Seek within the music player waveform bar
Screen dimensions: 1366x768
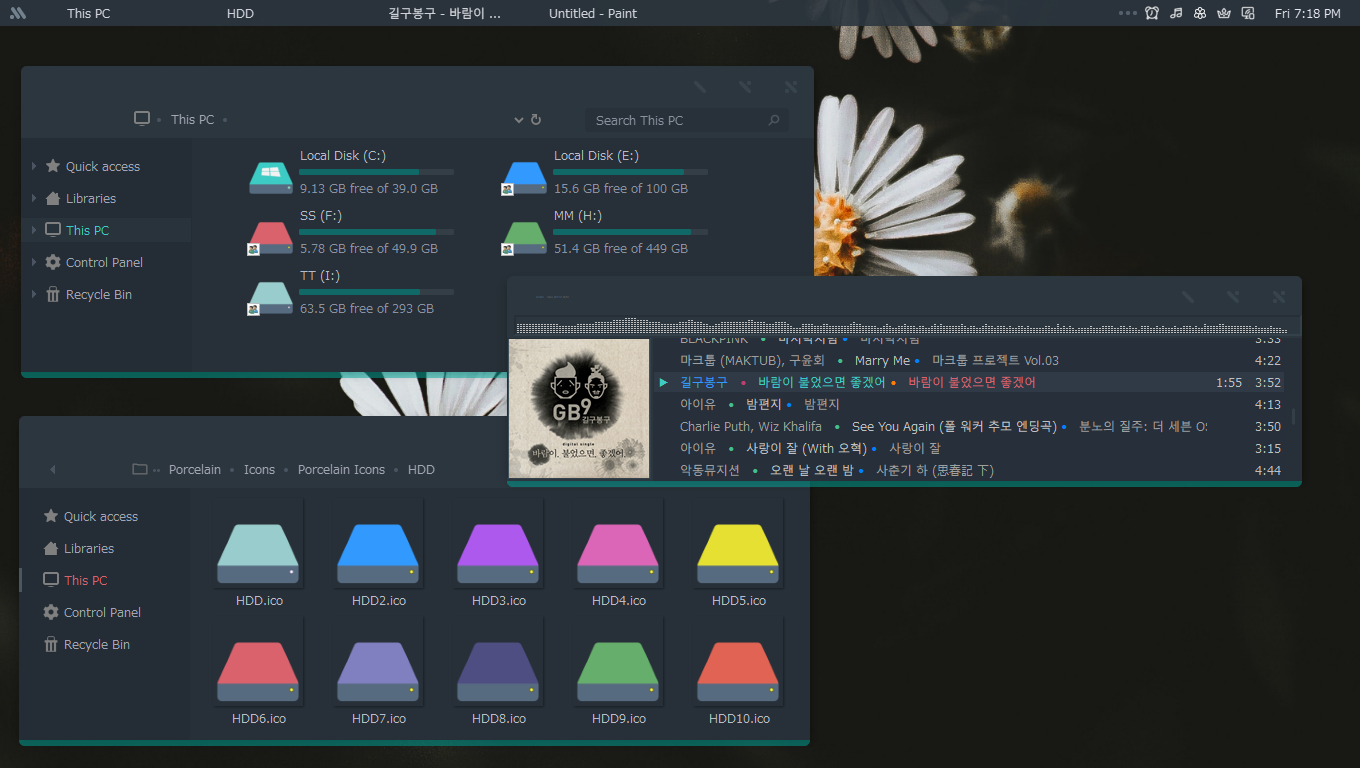(x=900, y=326)
